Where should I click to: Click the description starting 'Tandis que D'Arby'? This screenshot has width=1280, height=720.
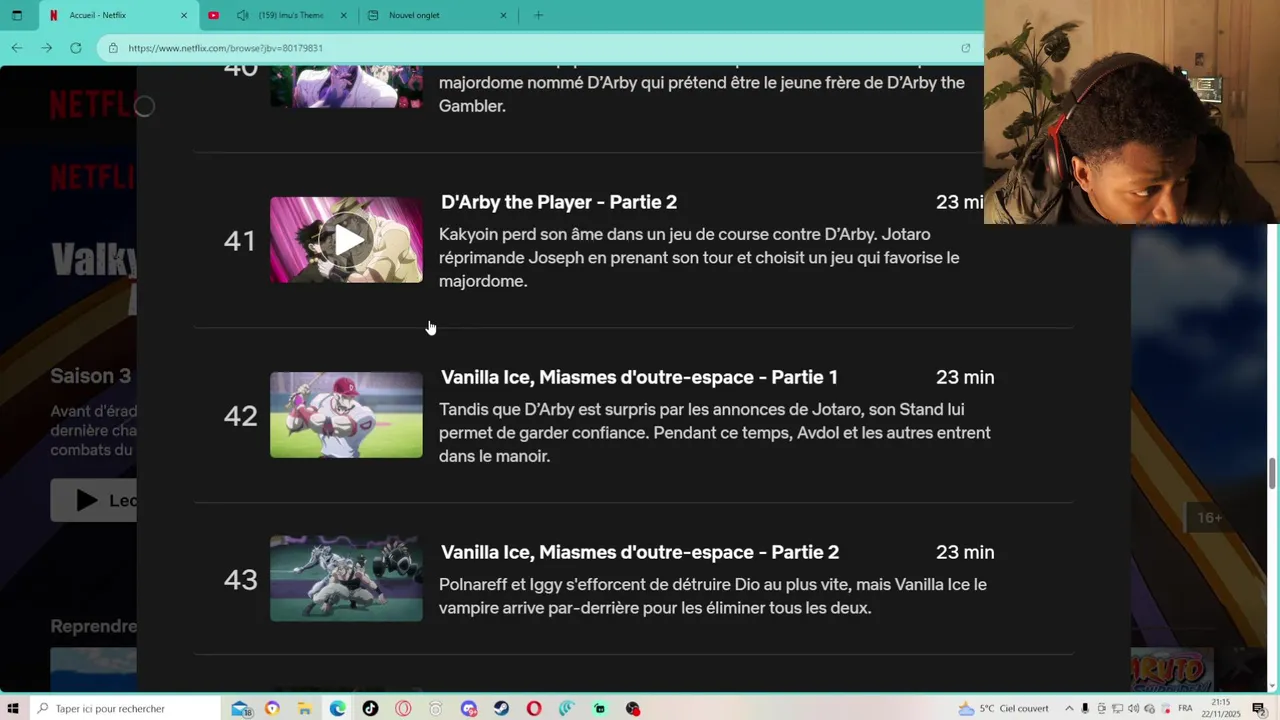tap(715, 433)
